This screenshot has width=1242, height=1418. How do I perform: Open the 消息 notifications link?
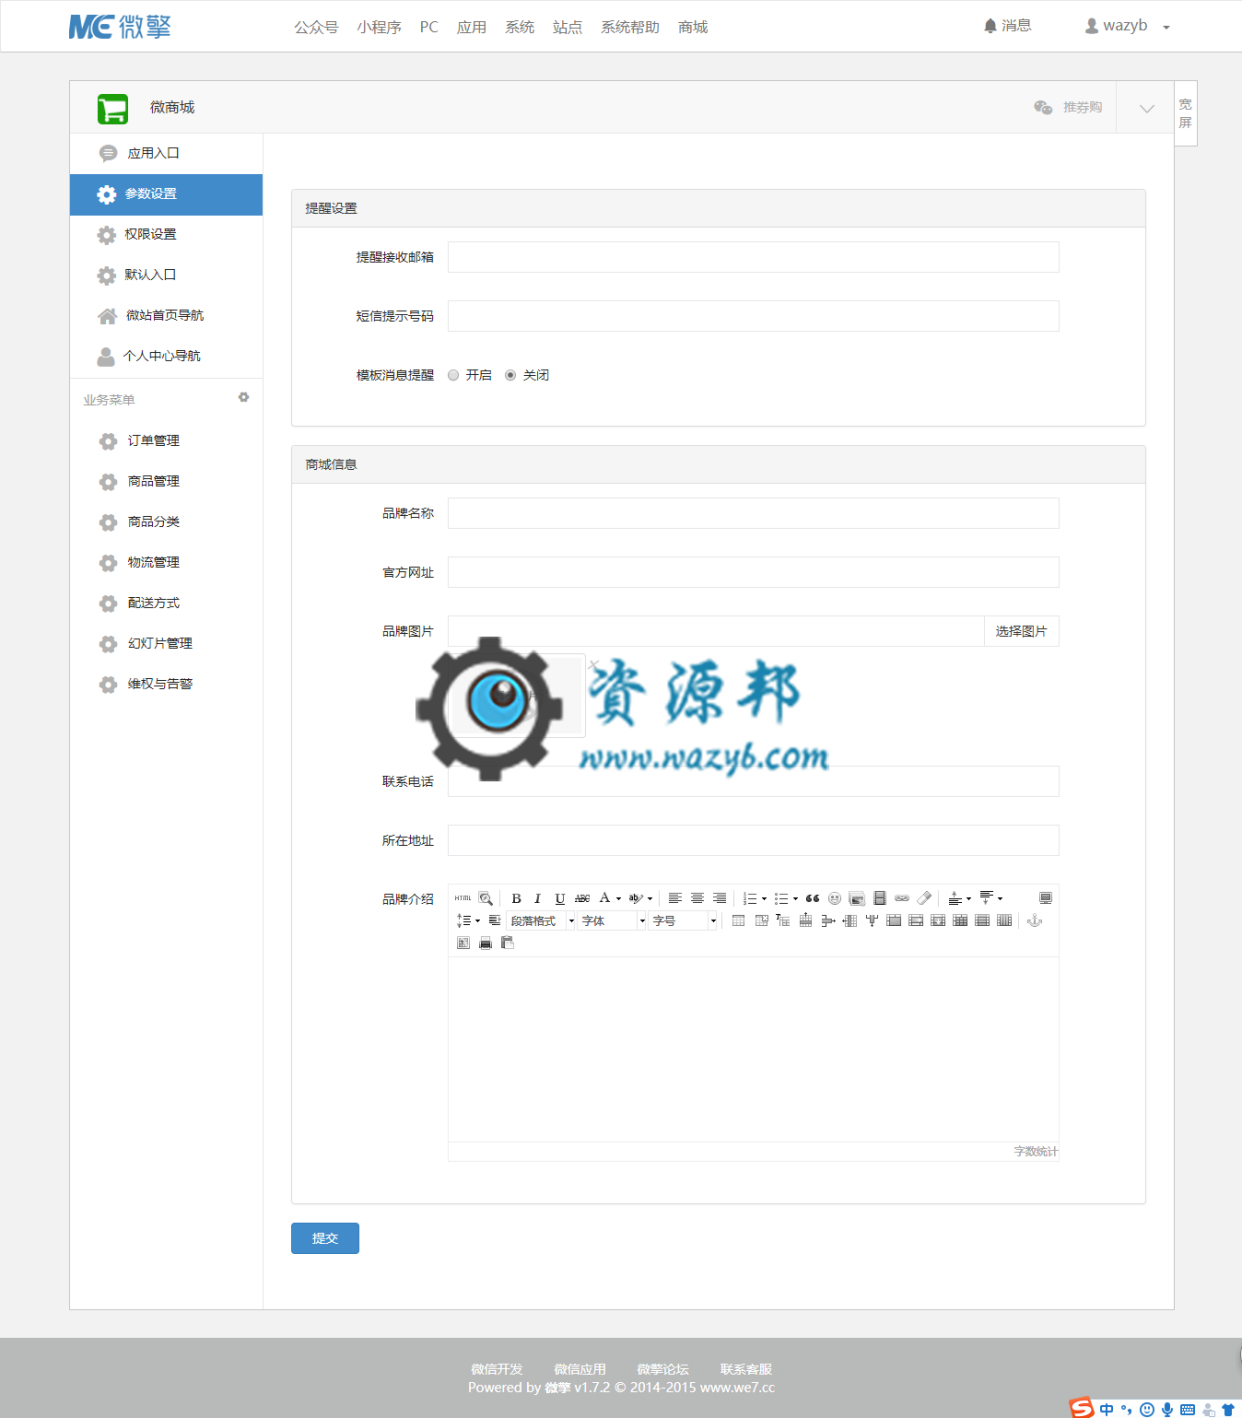1007,26
